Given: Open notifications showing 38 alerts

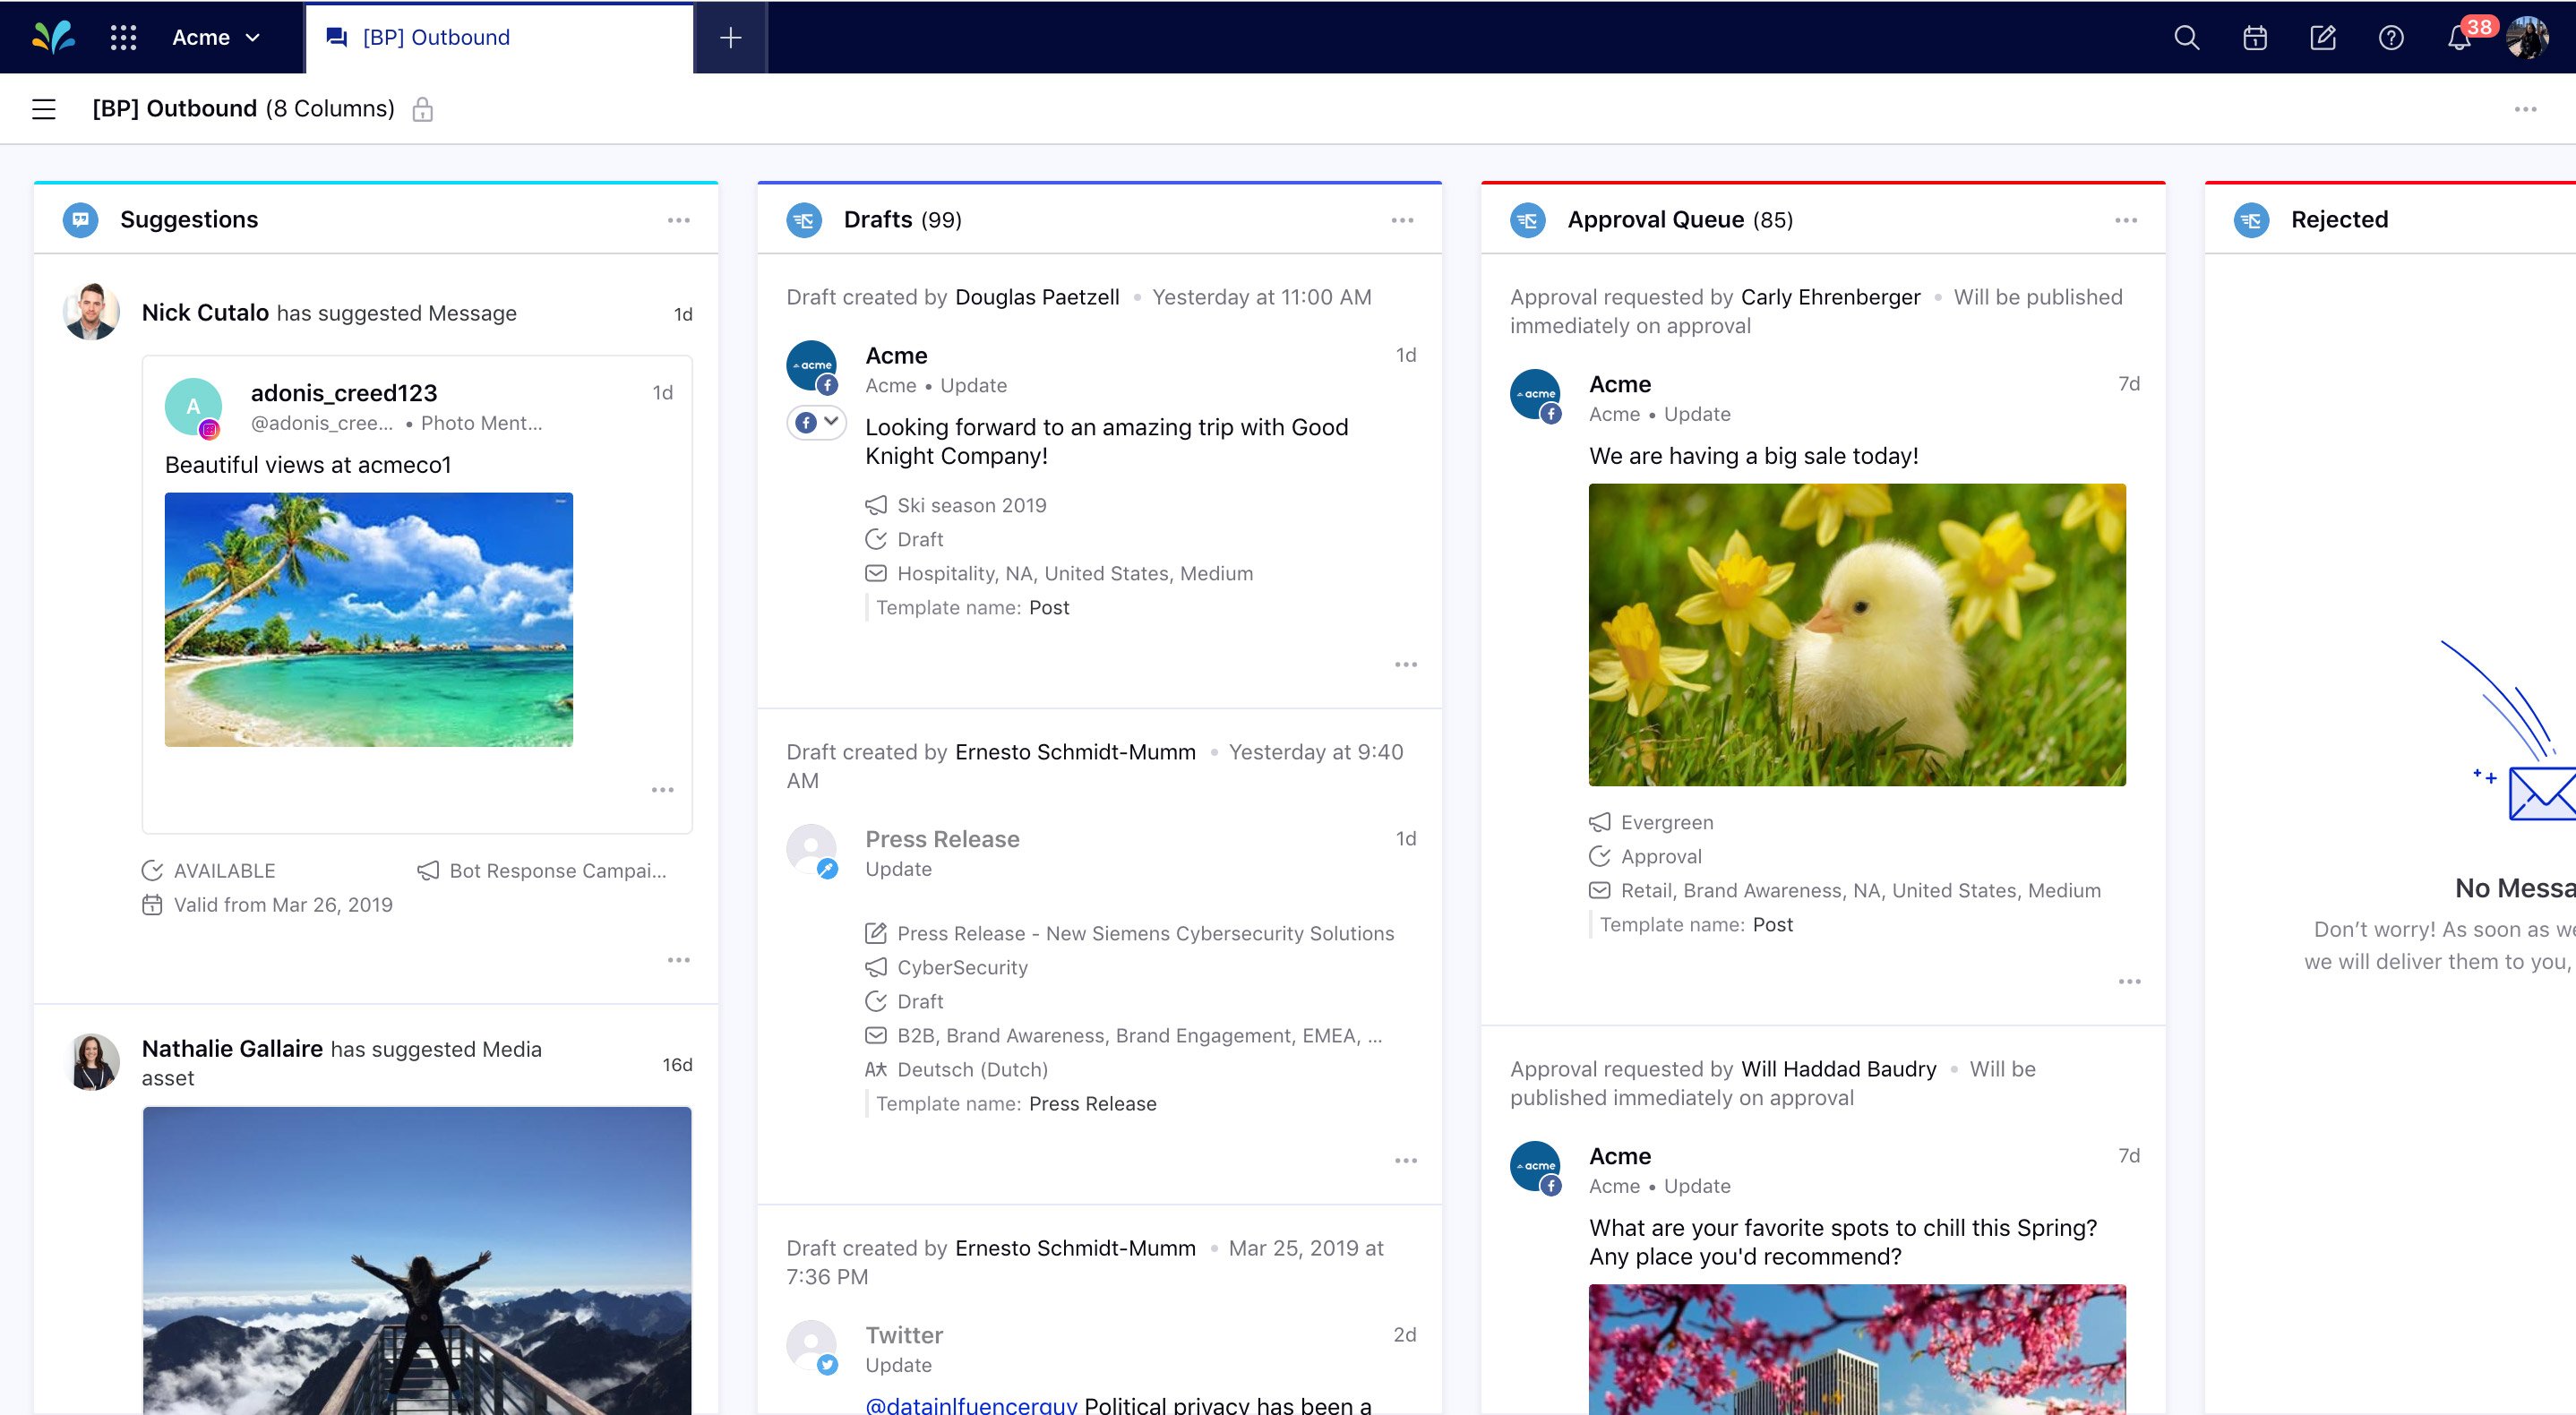Looking at the screenshot, I should pyautogui.click(x=2460, y=37).
